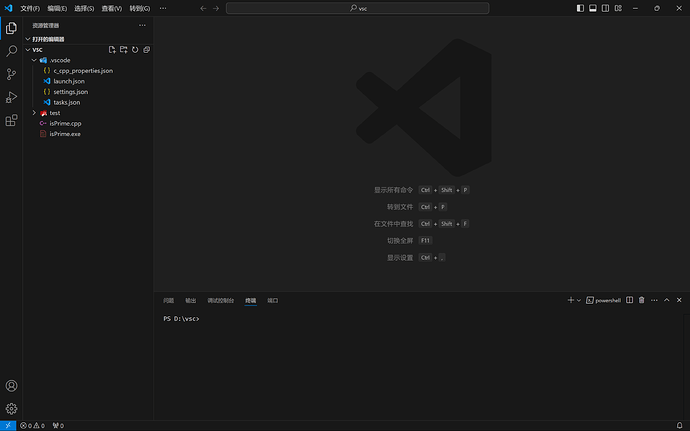This screenshot has width=690, height=431.
Task: Open the errors and warnings status indicator
Action: coord(33,426)
